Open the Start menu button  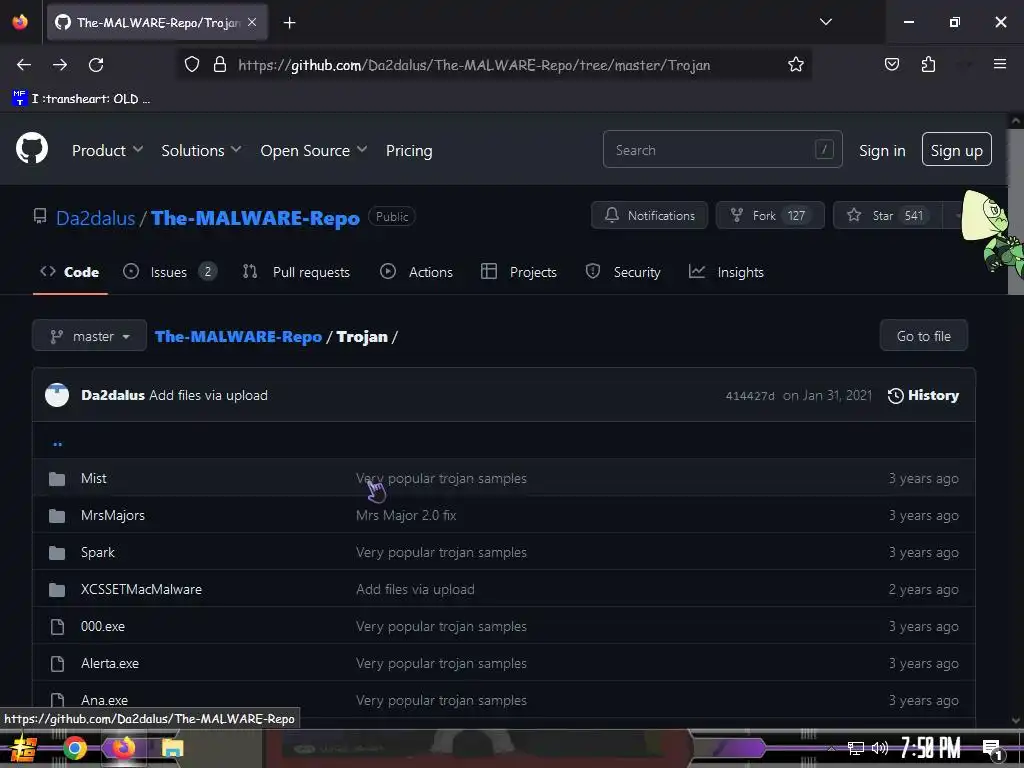[x=23, y=748]
